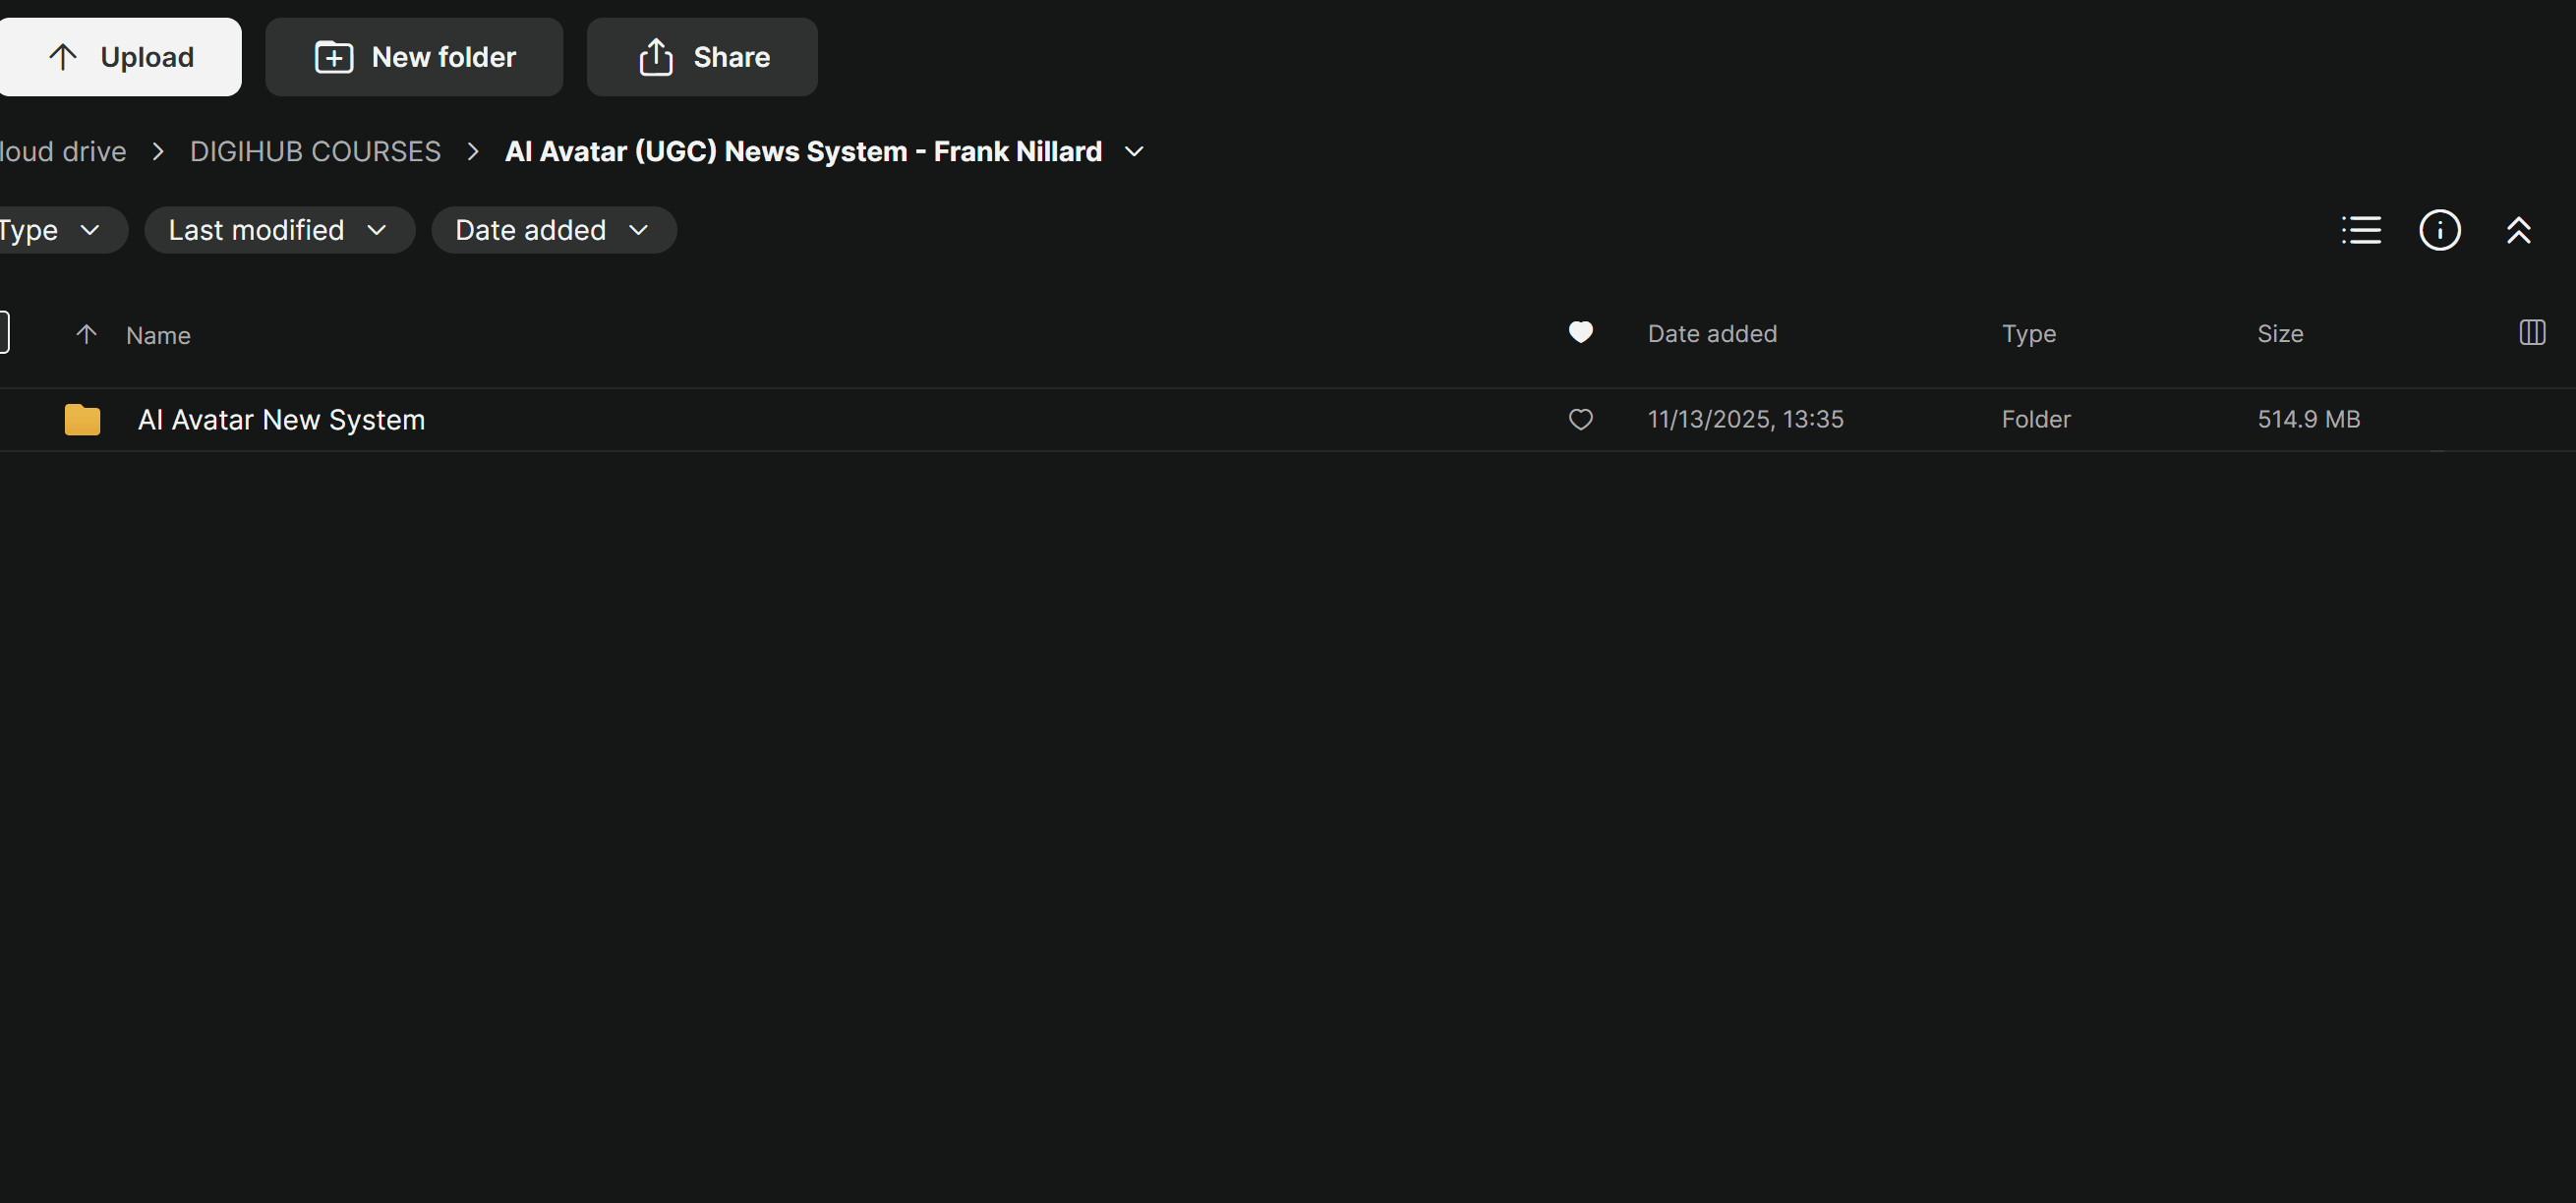Viewport: 2576px width, 1203px height.
Task: Sort by Date added column header
Action: 1712,333
